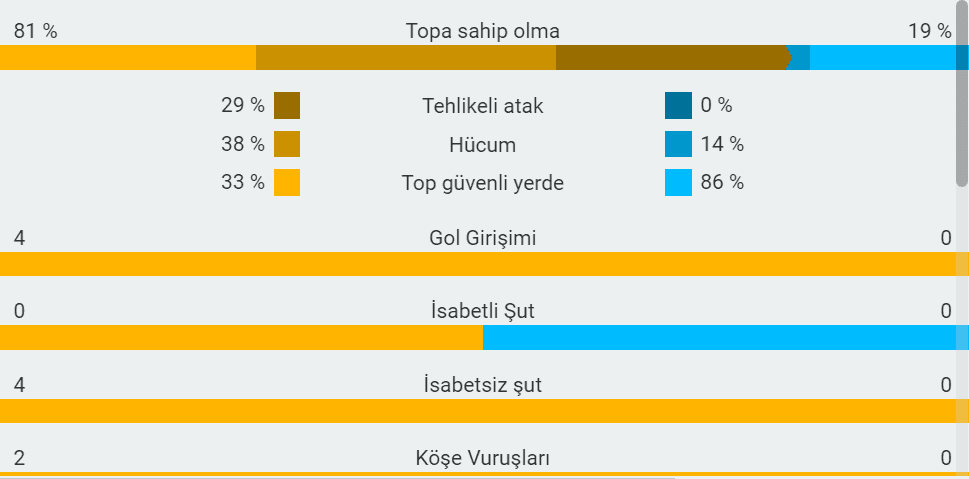Click the orange Top güvenli yerde swatch
Image resolution: width=969 pixels, height=479 pixels.
click(x=287, y=183)
